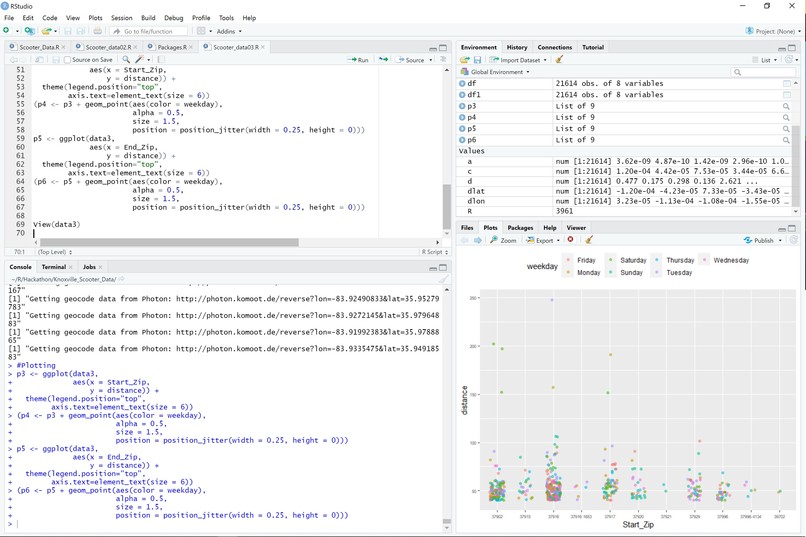Click the Publish icon in Plots pane
806x537 pixels.
(x=748, y=240)
